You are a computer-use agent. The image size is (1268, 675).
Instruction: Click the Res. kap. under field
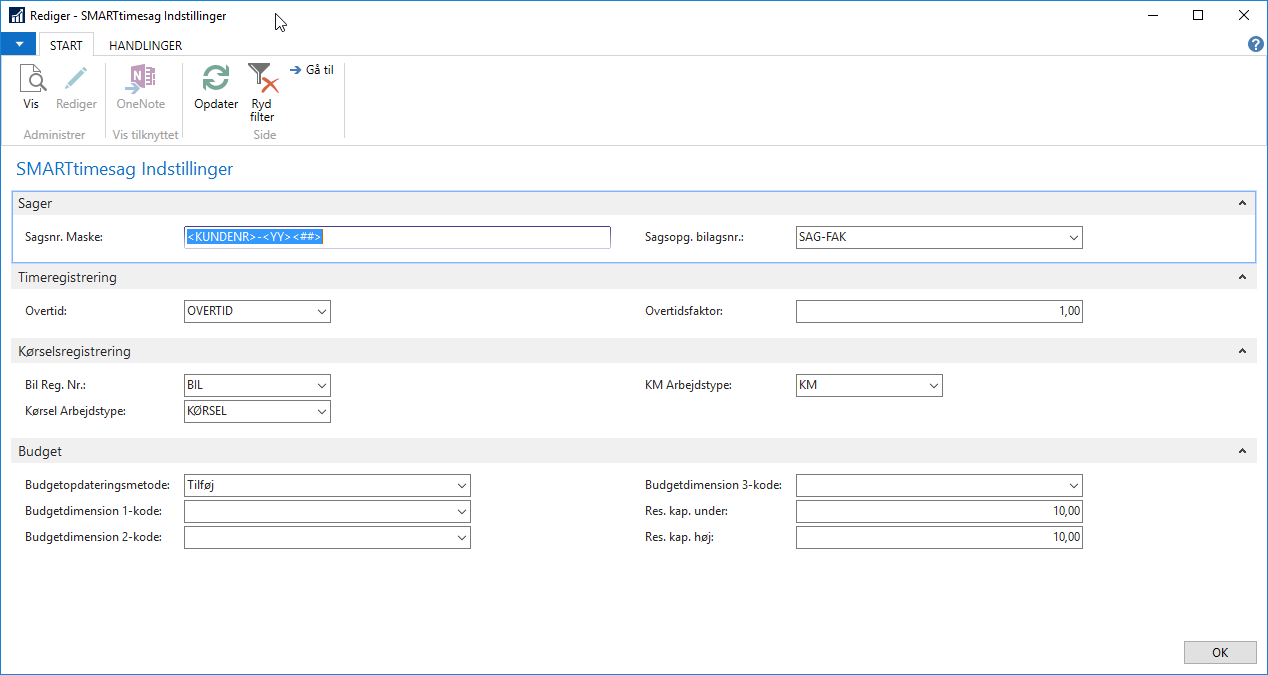939,512
